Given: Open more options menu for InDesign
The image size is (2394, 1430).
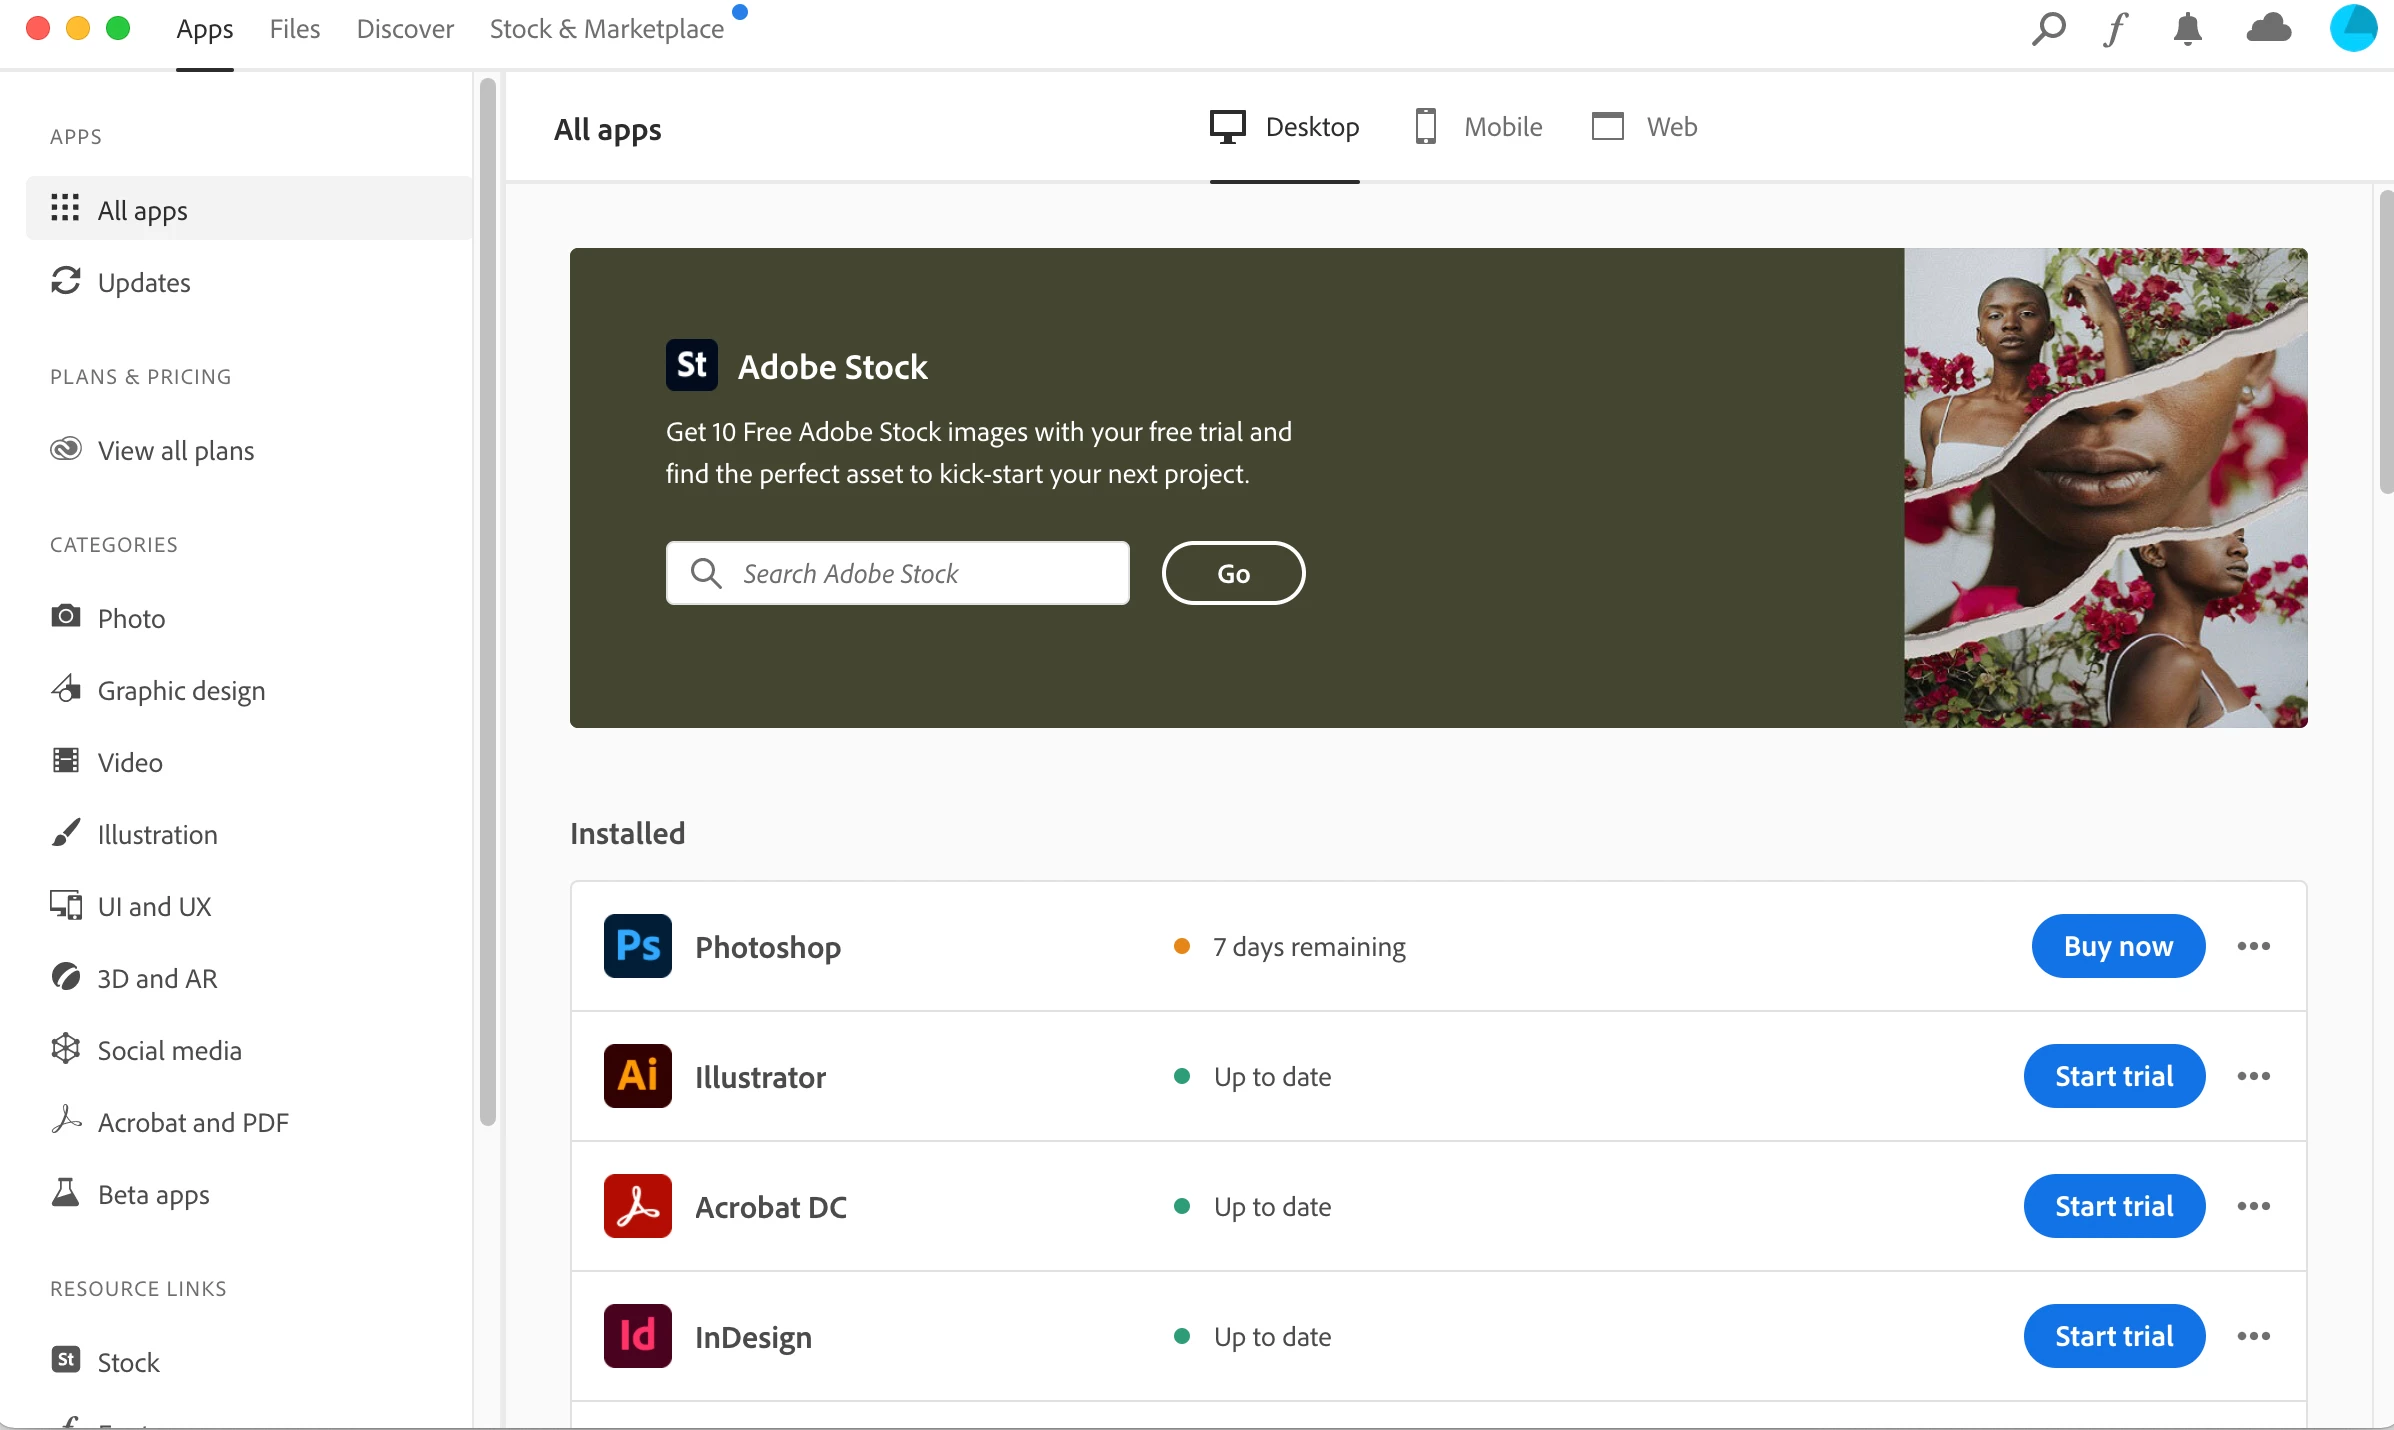Looking at the screenshot, I should pos(2253,1336).
